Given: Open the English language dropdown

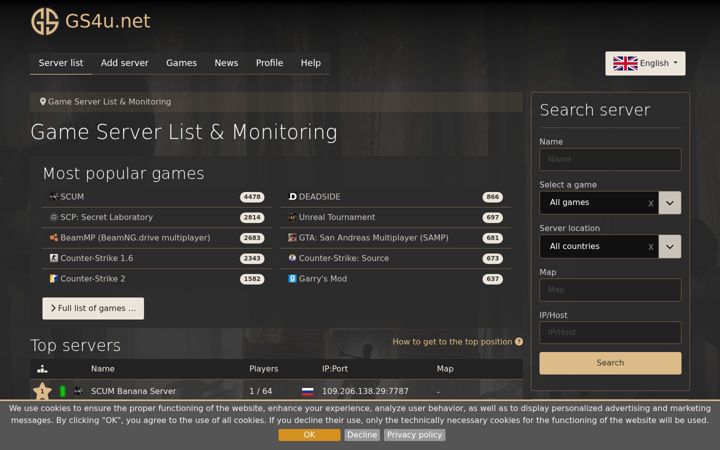Looking at the screenshot, I should [x=645, y=63].
